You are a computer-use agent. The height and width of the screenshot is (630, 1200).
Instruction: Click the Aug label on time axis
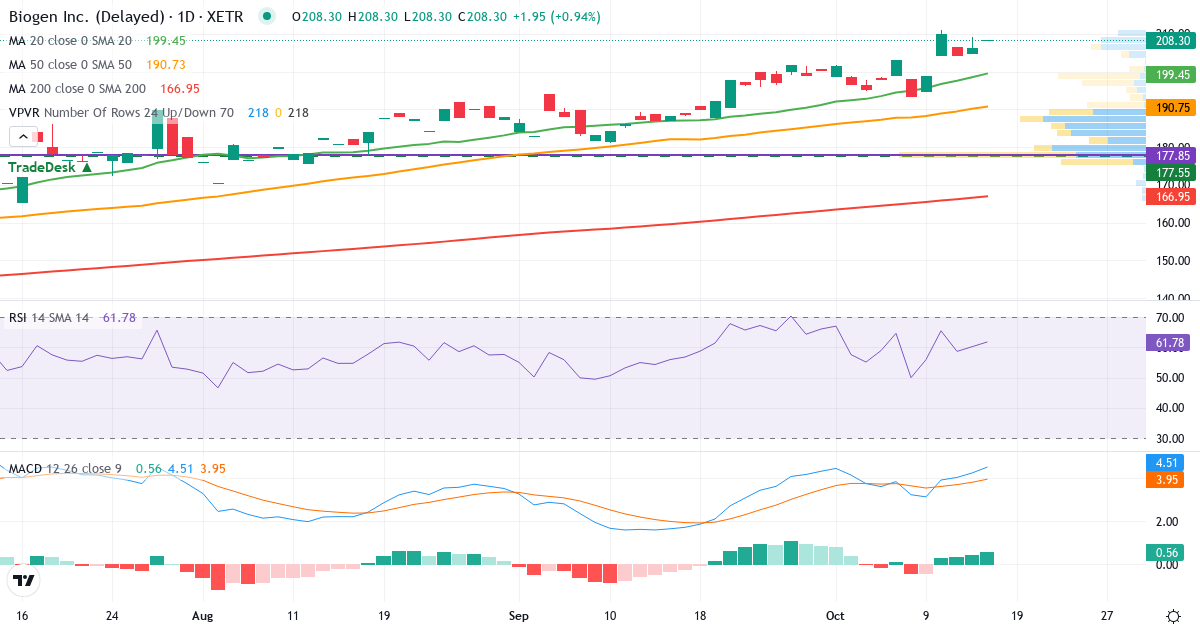pos(203,616)
